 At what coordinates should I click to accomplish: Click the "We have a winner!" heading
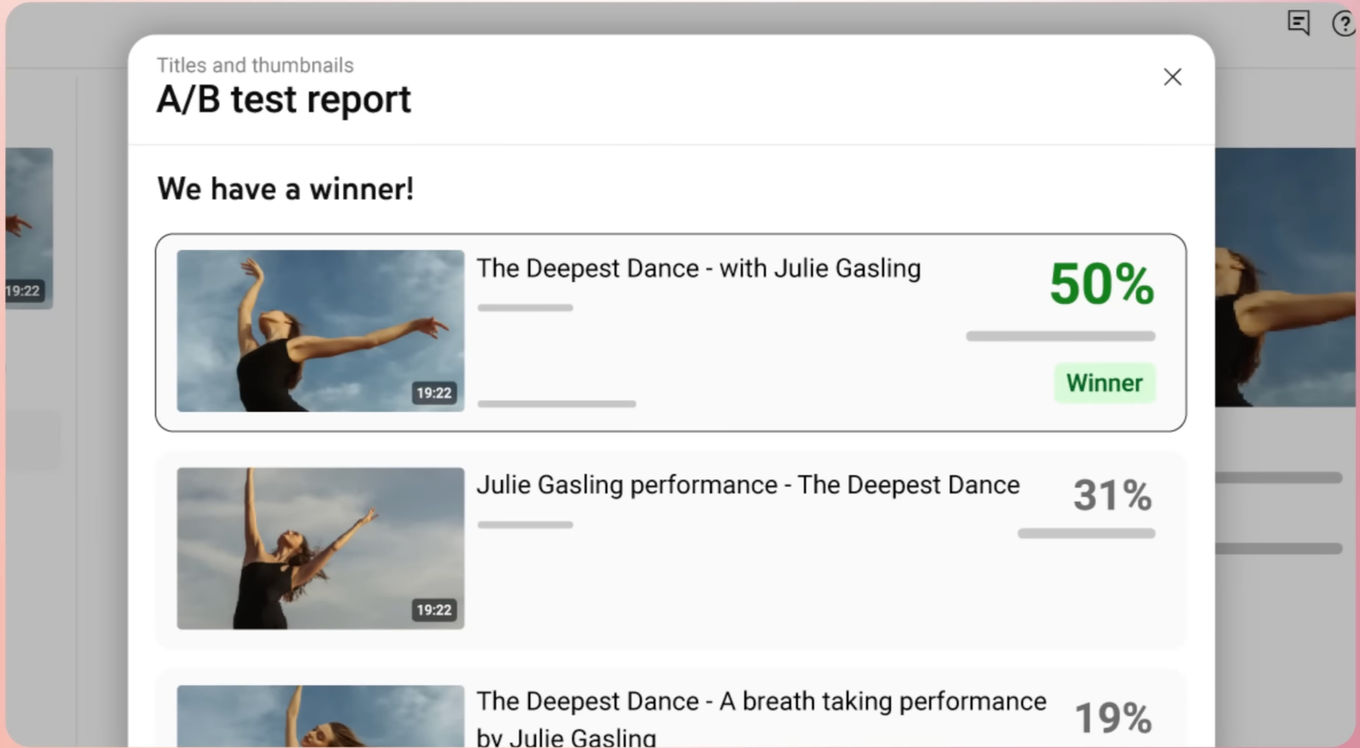click(286, 188)
